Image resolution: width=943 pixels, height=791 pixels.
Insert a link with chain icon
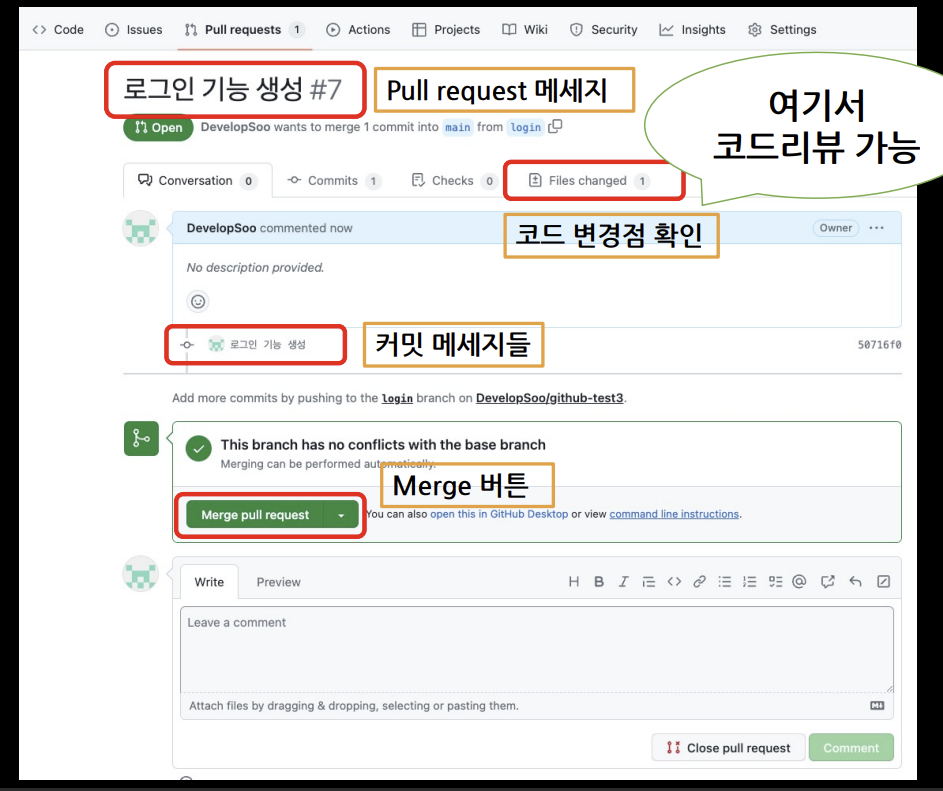[x=699, y=582]
